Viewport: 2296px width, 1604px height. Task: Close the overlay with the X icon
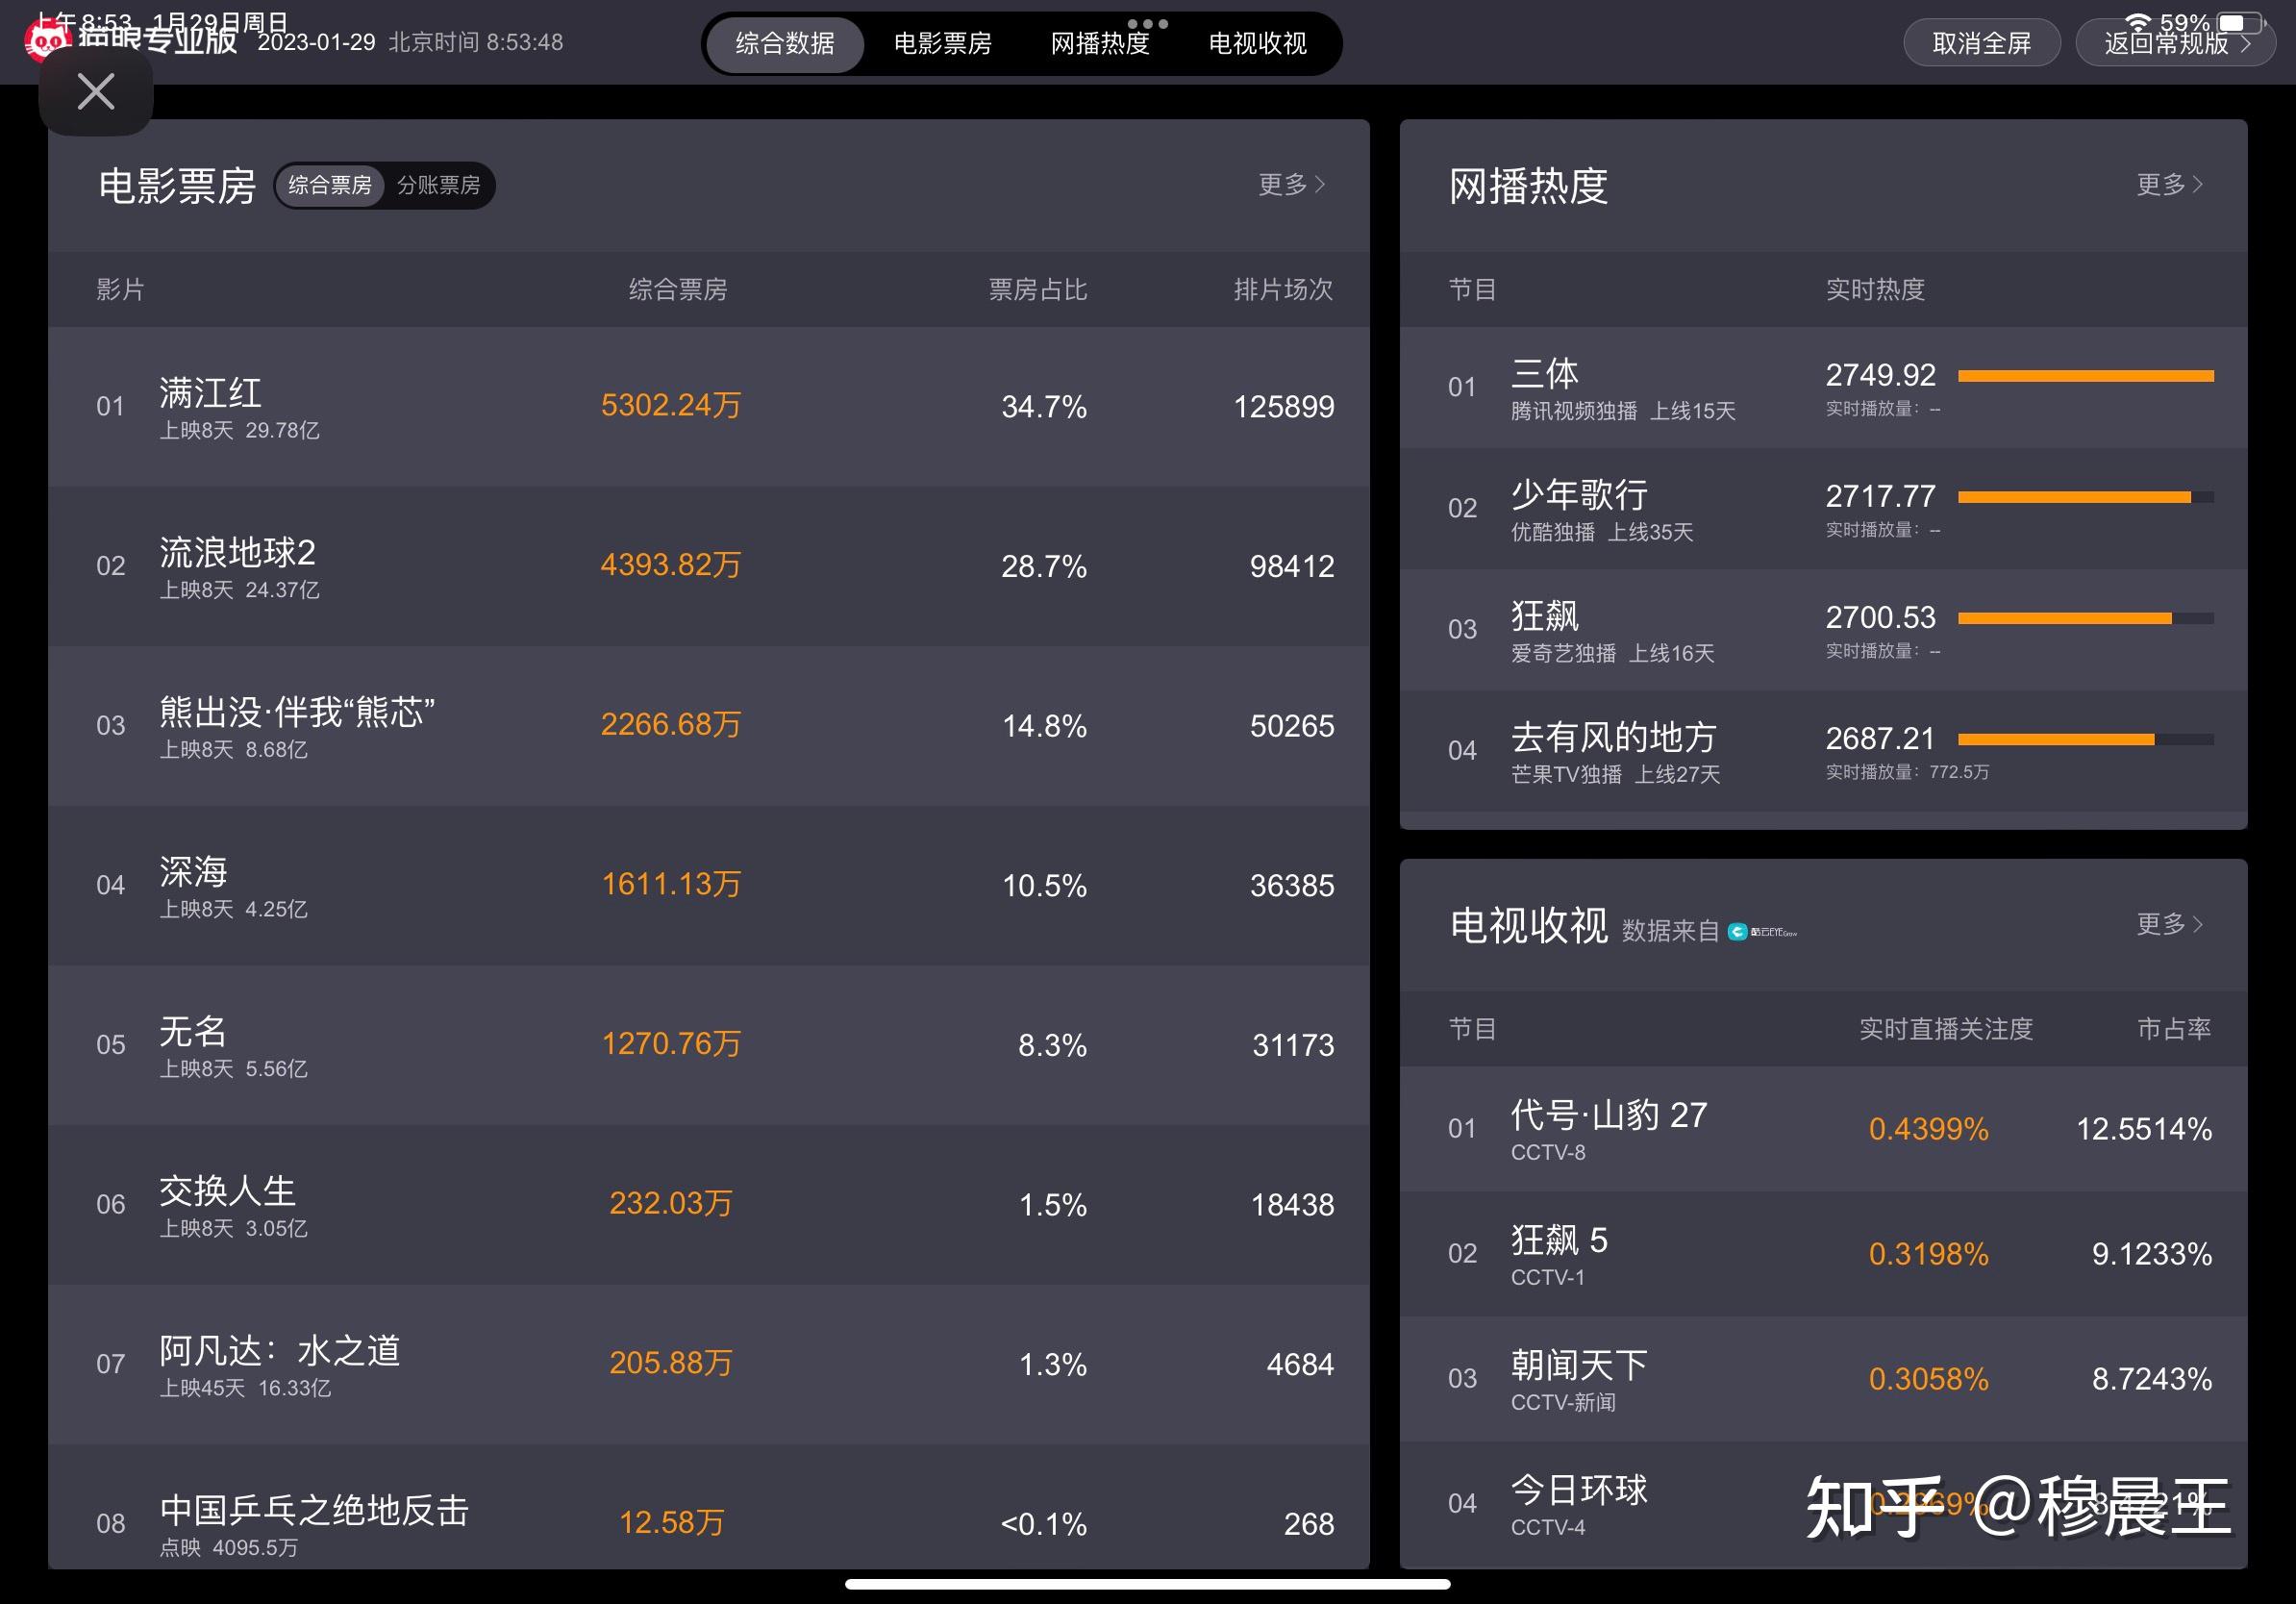[94, 91]
